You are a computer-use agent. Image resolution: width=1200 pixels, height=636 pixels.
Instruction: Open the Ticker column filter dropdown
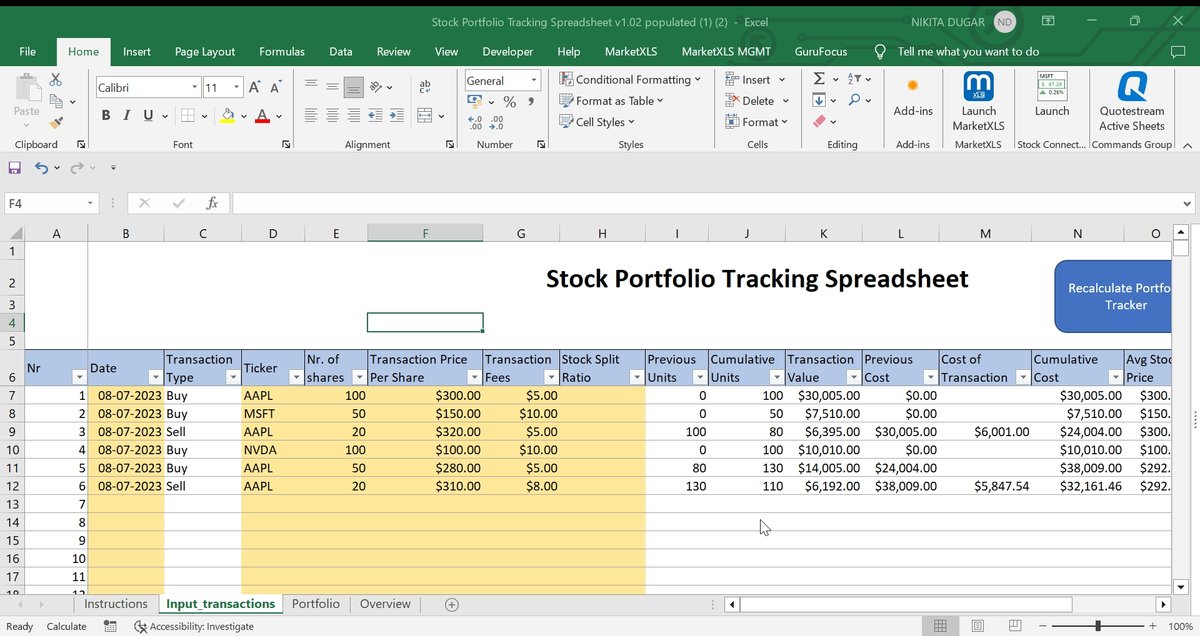click(x=296, y=377)
